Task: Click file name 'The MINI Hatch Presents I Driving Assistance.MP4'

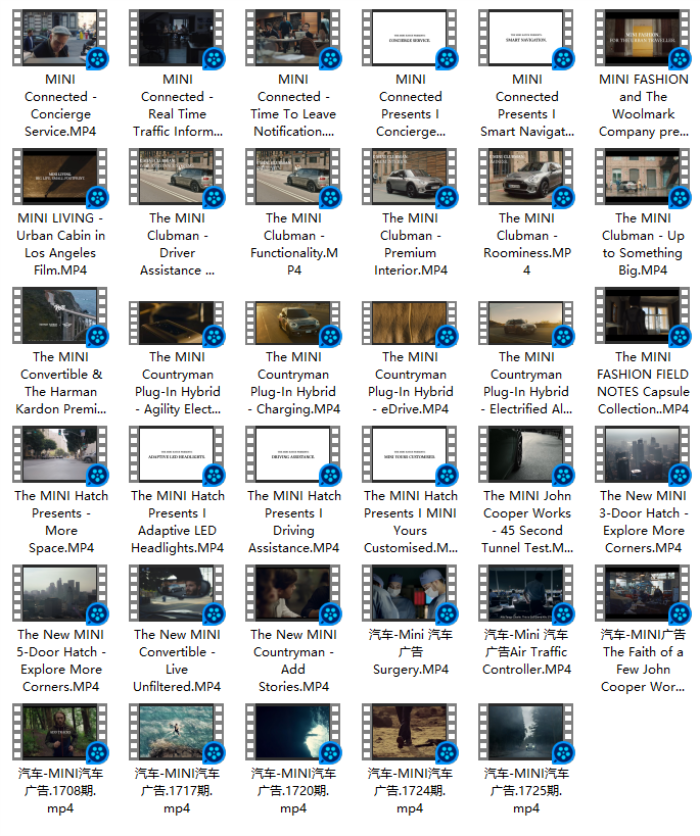Action: click(294, 521)
